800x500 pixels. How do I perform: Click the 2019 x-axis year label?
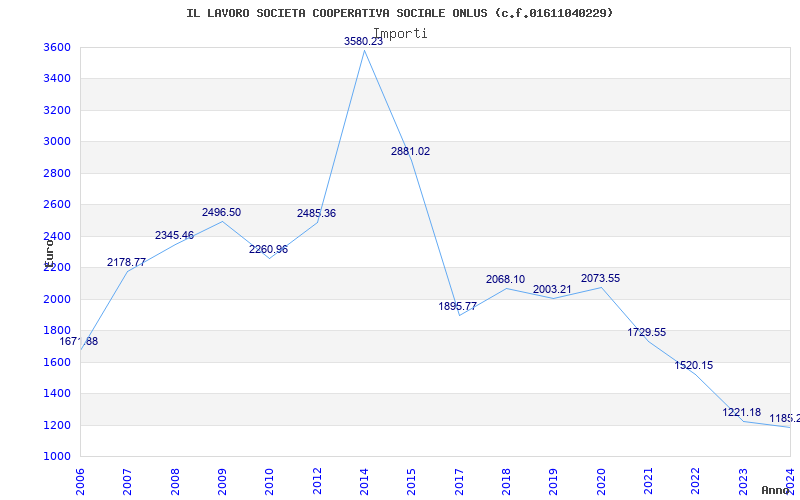click(x=554, y=481)
